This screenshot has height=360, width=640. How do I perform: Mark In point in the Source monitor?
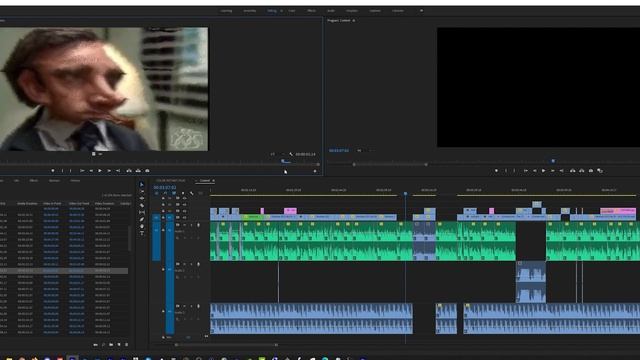(62, 171)
